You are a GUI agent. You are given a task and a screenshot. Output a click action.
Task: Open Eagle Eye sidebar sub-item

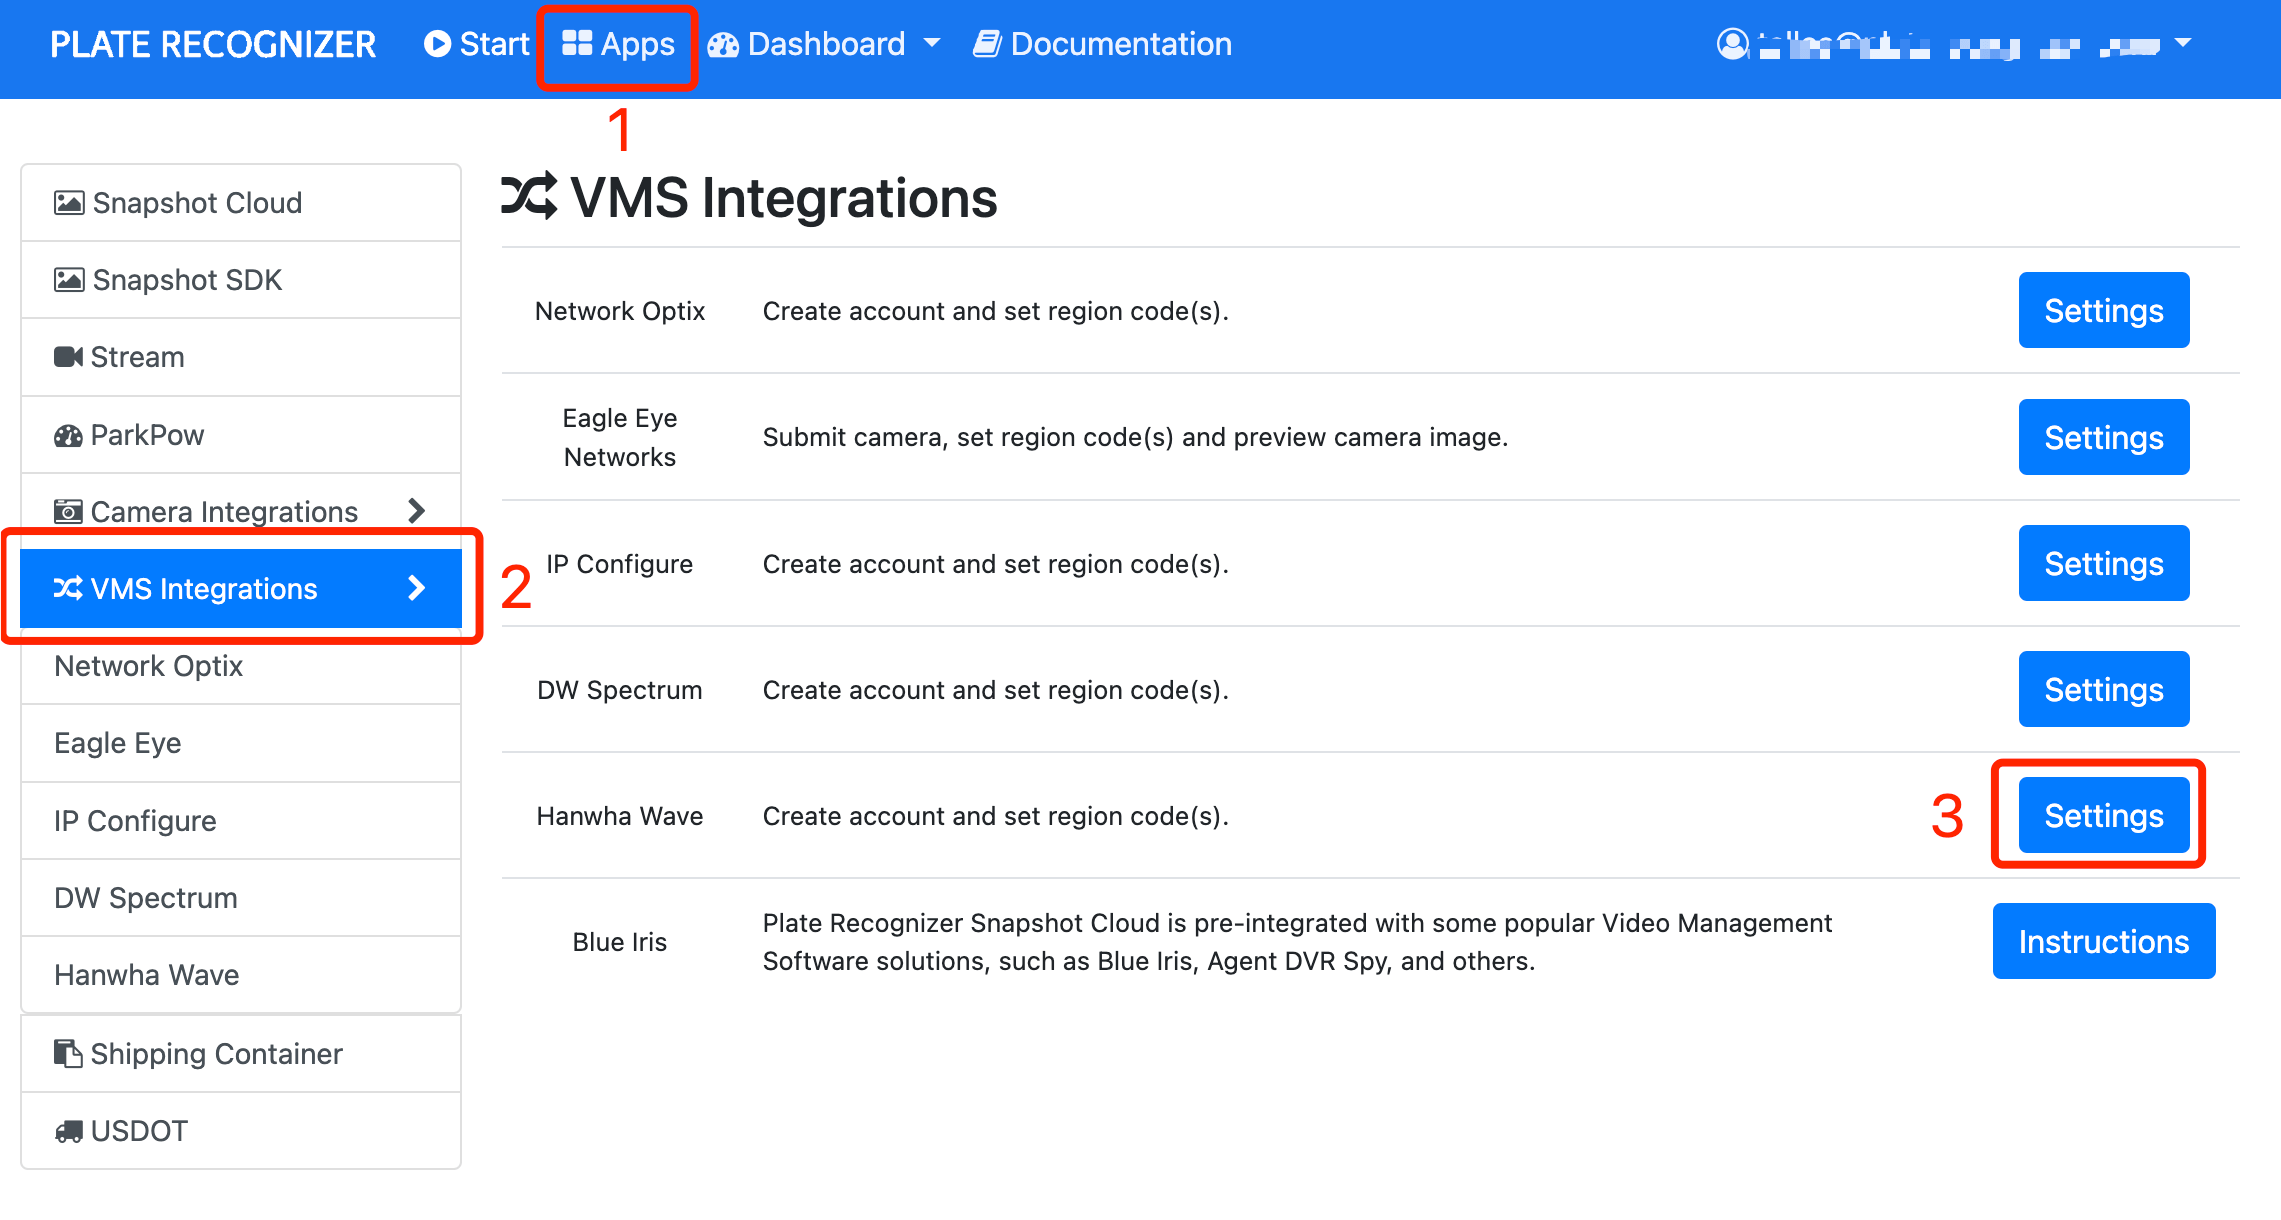241,743
